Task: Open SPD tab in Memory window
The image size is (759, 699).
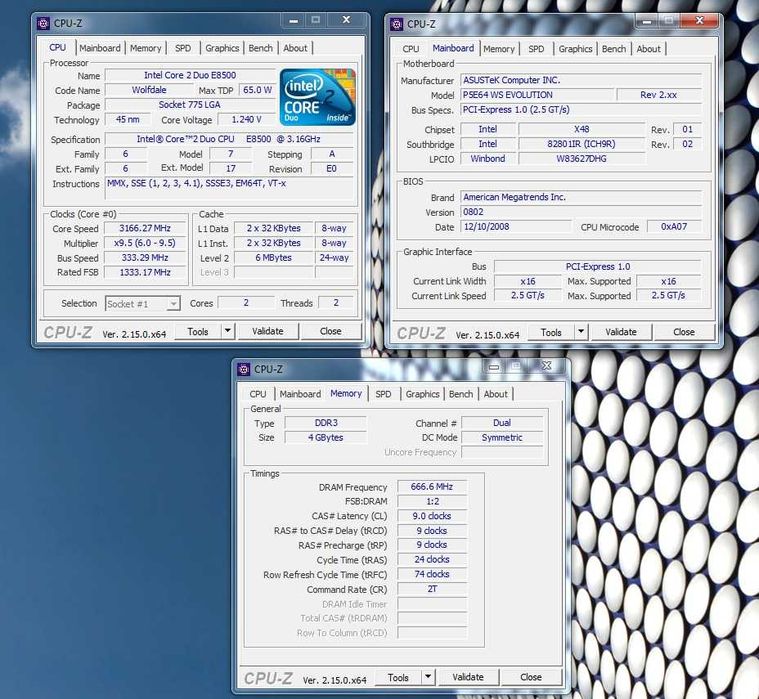Action: pyautogui.click(x=383, y=394)
